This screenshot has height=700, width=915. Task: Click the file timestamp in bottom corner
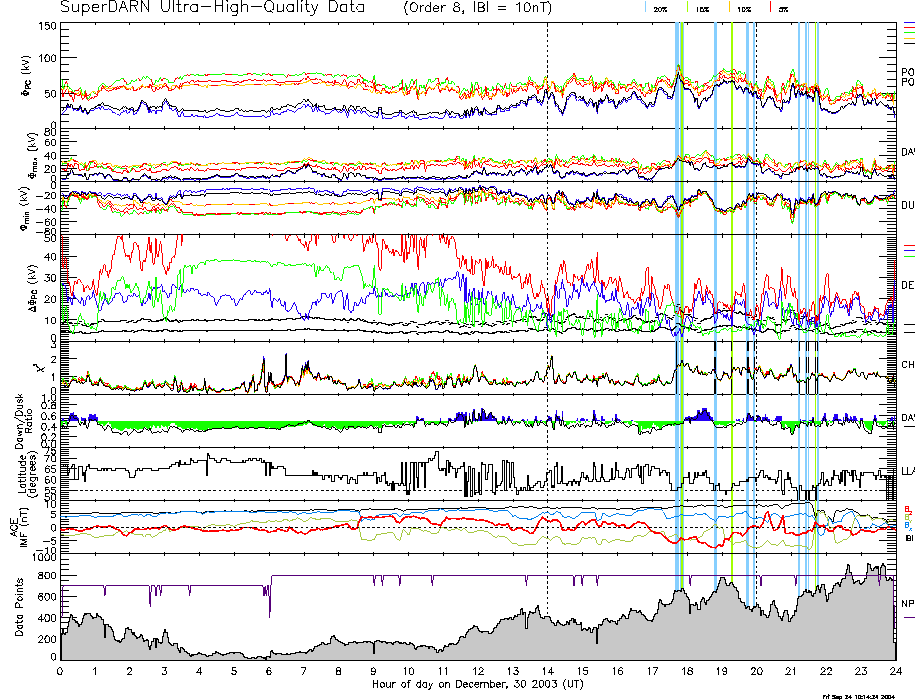(x=866, y=695)
